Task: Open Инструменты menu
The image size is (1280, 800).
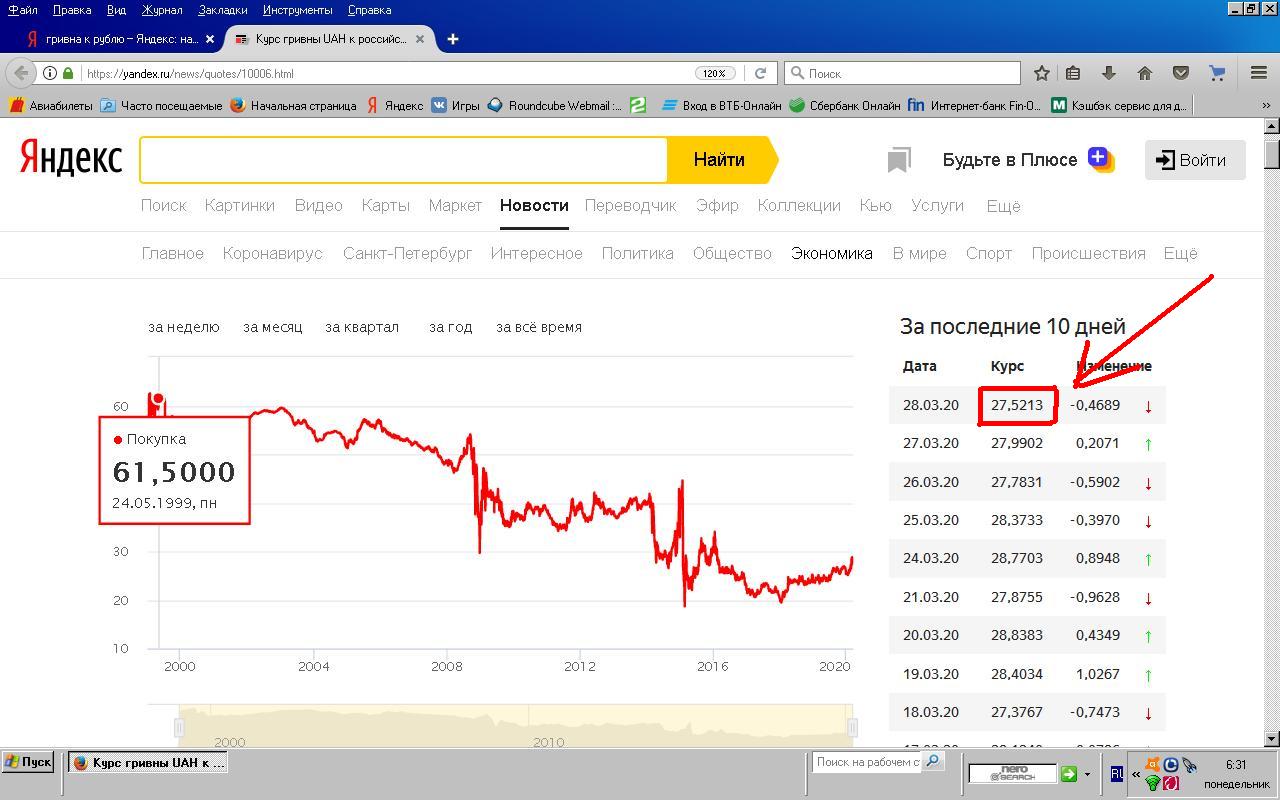Action: pos(297,10)
